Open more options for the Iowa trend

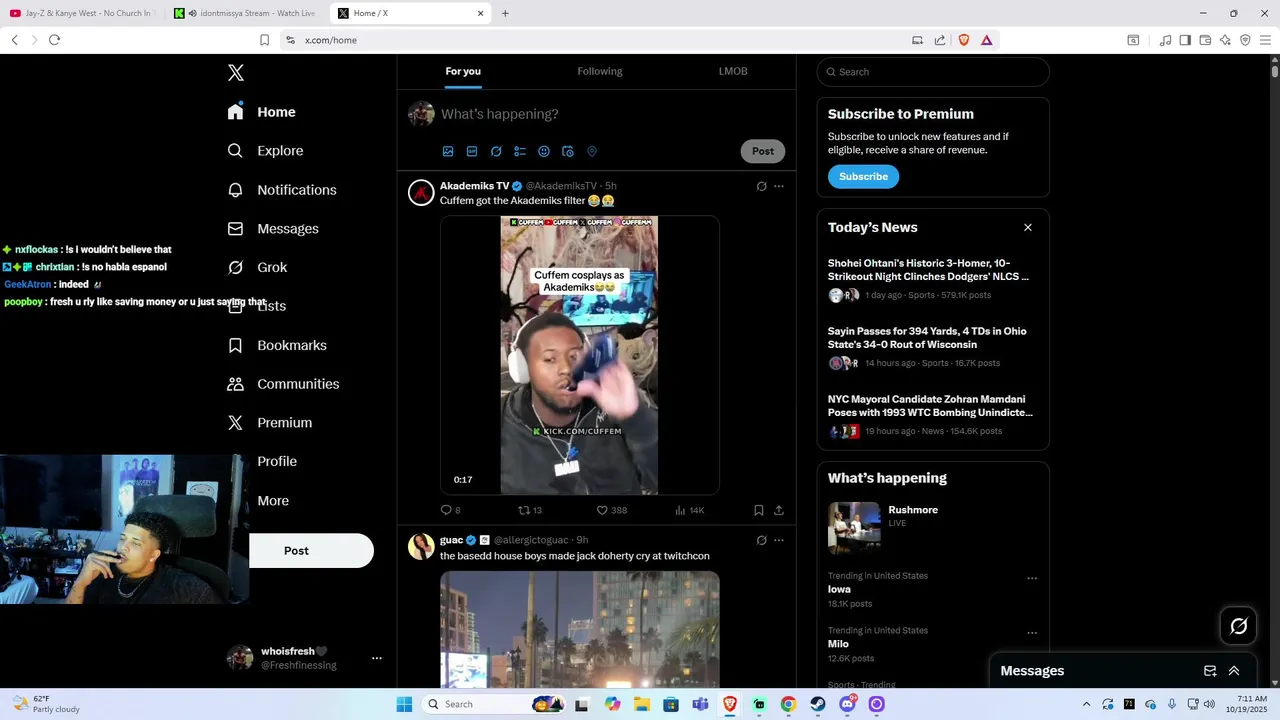tap(1032, 578)
